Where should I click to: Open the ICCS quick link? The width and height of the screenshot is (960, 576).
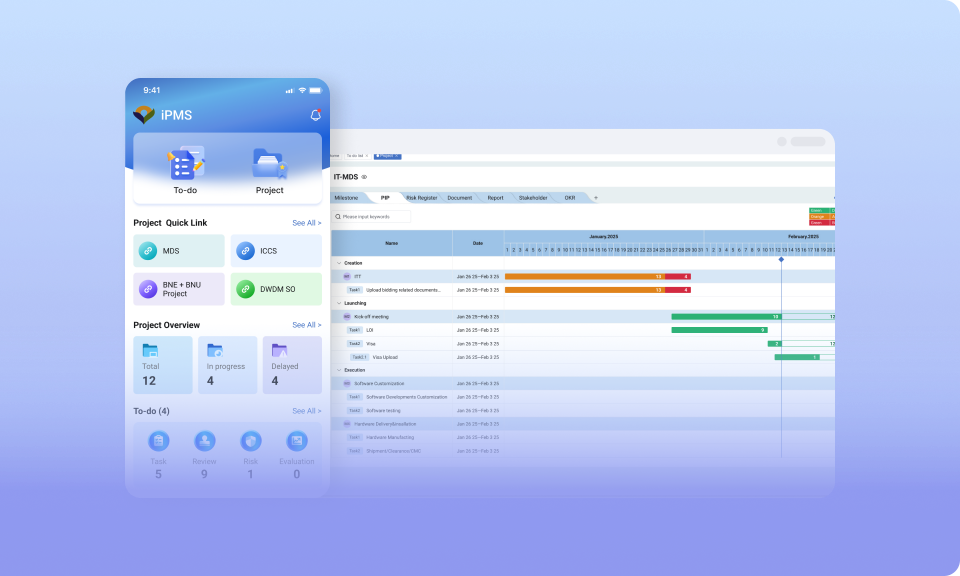(x=245, y=251)
